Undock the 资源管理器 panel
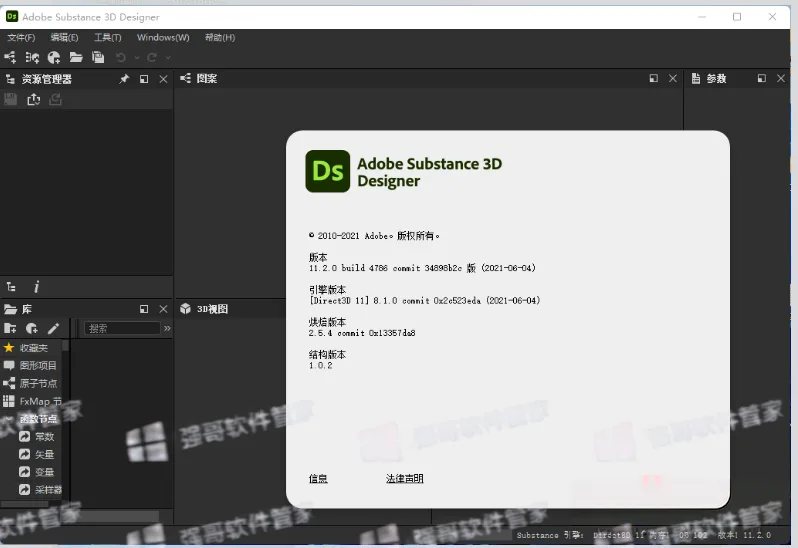Image resolution: width=798 pixels, height=548 pixels. (144, 79)
